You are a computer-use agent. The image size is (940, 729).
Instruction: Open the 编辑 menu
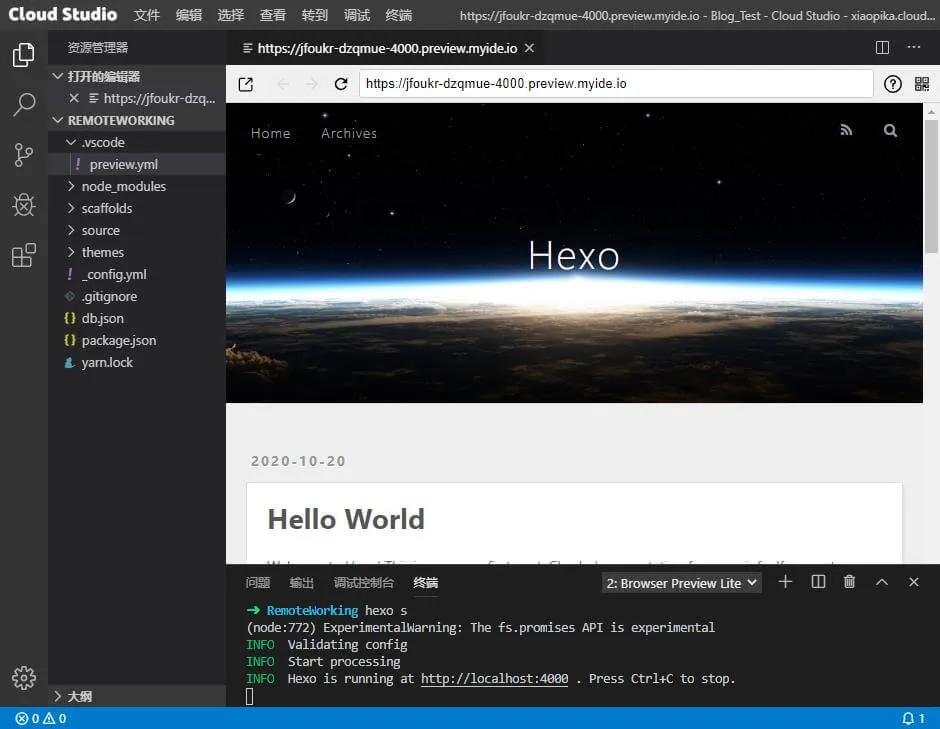point(188,15)
